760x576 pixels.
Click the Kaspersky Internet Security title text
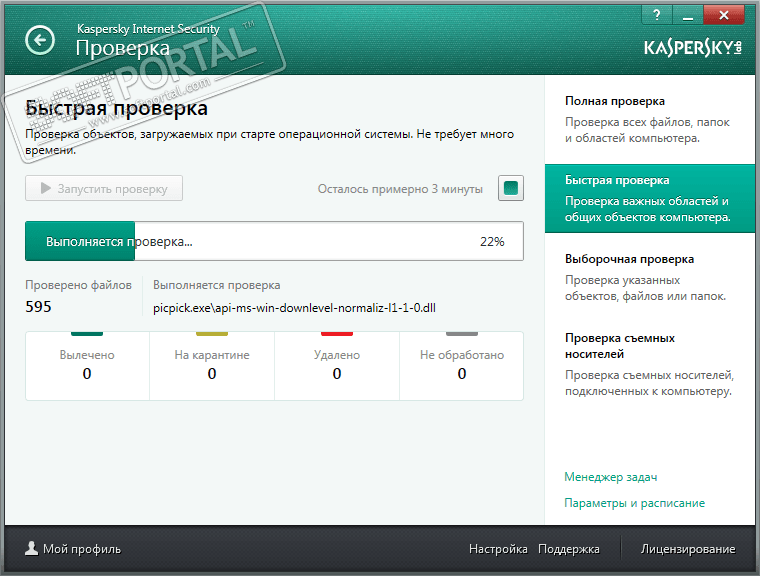tap(148, 29)
